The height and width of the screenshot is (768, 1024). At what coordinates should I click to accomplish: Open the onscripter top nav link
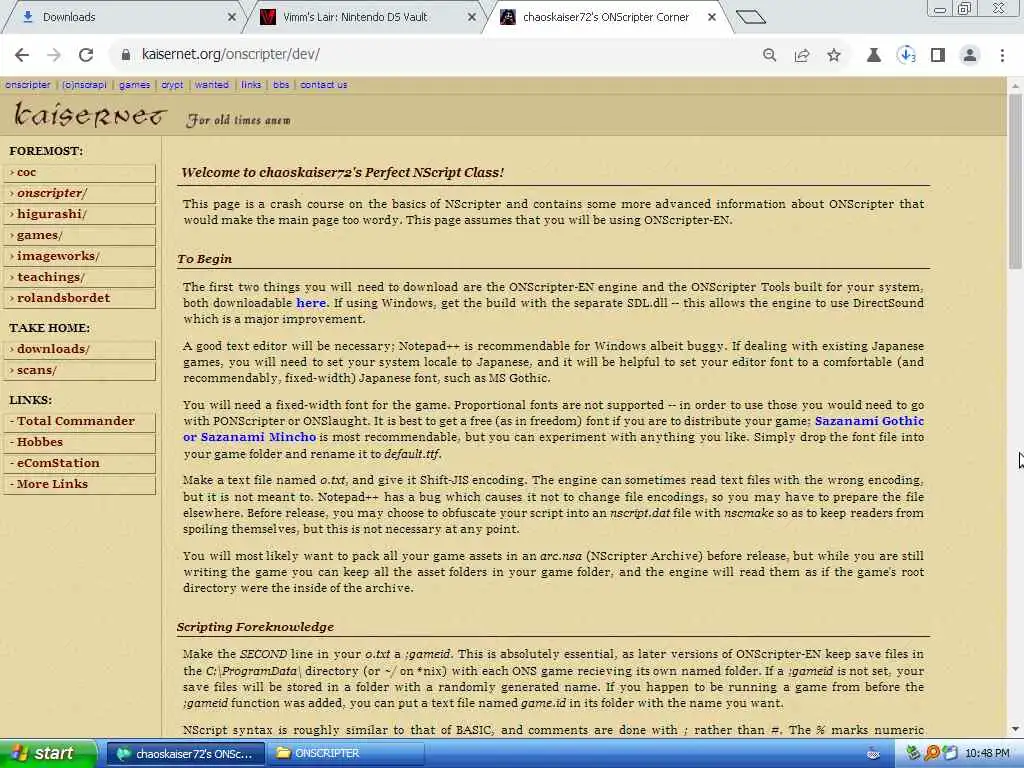(x=27, y=85)
